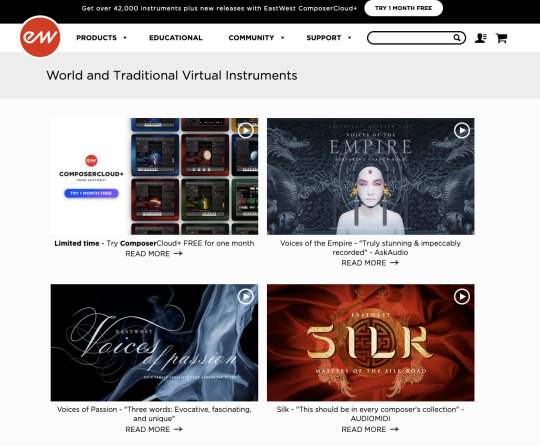Open the shopping cart icon
Image resolution: width=540 pixels, height=446 pixels.
tap(501, 38)
